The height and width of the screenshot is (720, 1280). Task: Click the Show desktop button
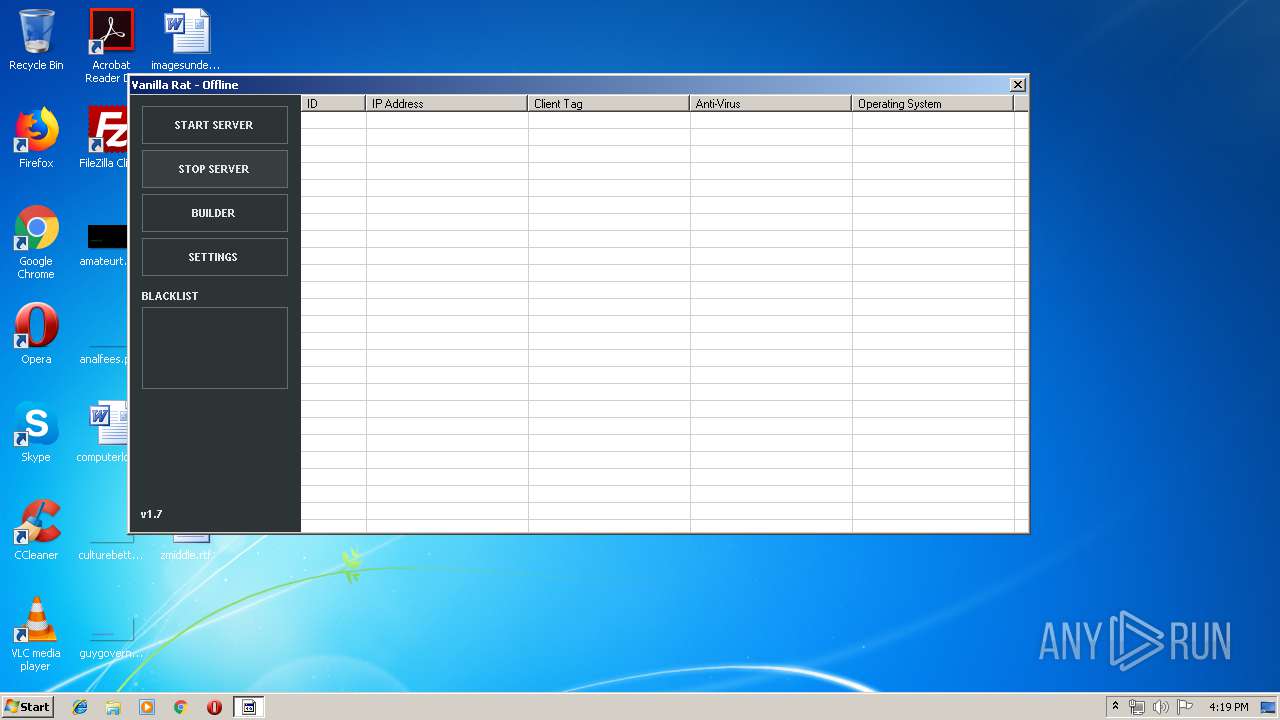1270,707
